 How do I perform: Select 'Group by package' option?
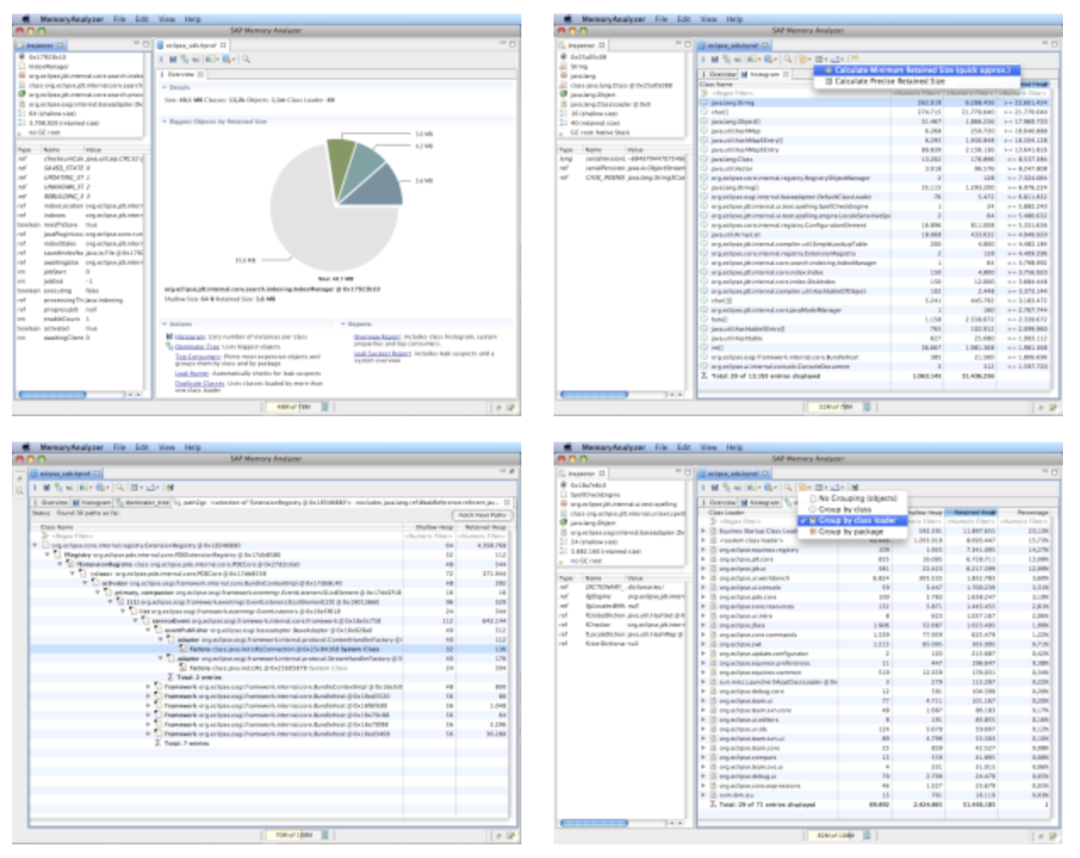pos(853,532)
